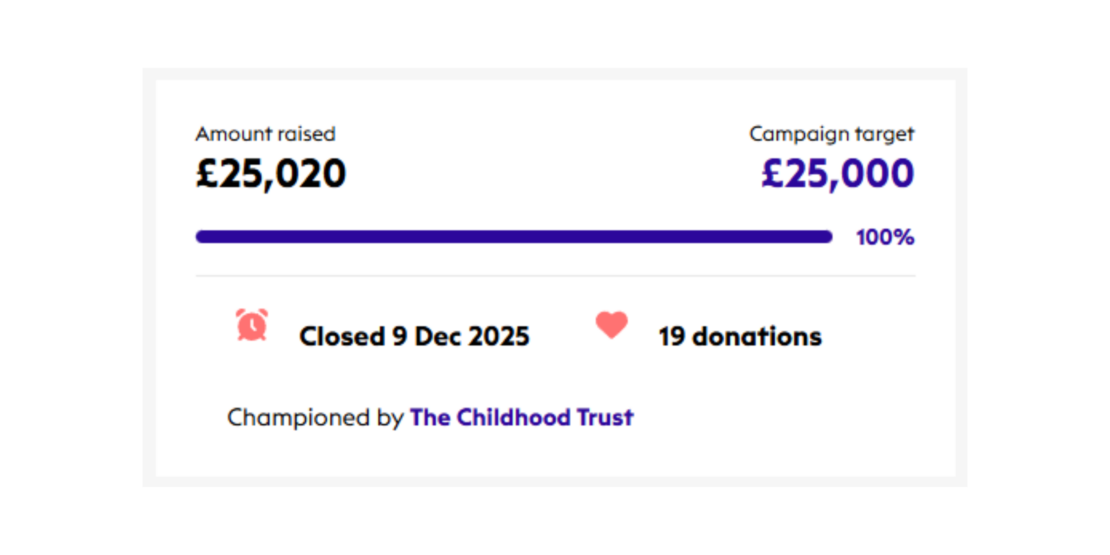1110x555 pixels.
Task: Click the pound sign in £25,020
Action: (207, 174)
